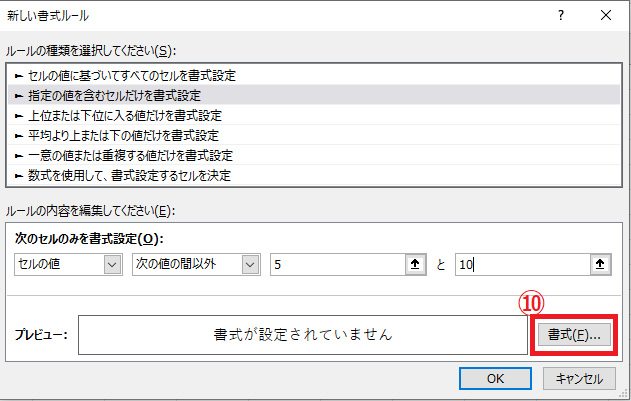Select rule 一意の値または重複する値だけを書式設定
631x401 pixels.
tap(314, 155)
